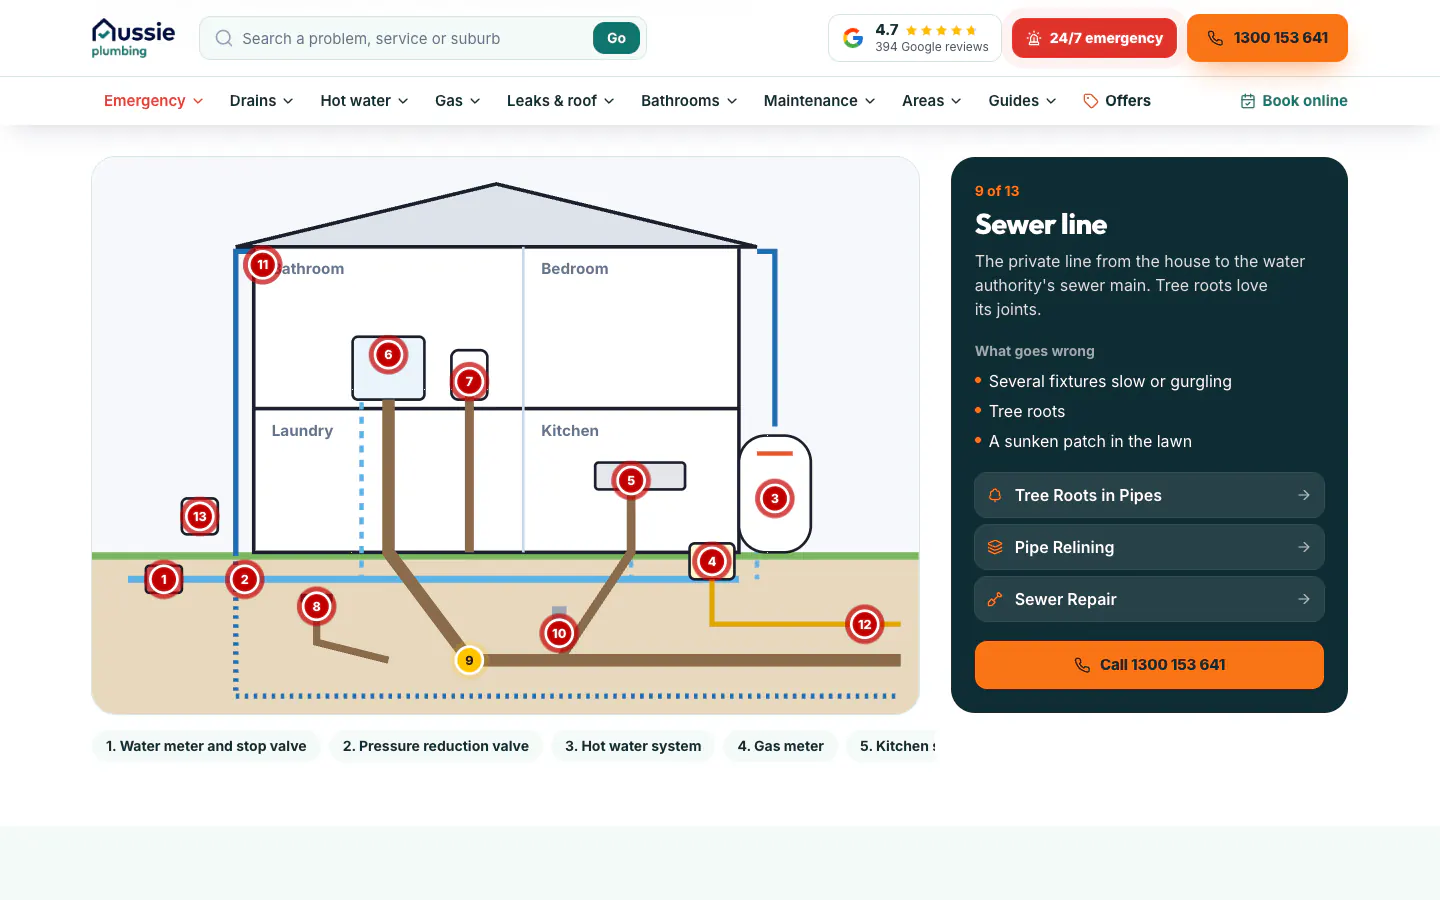Expand the Gas menu
1440x900 pixels.
[x=458, y=101]
